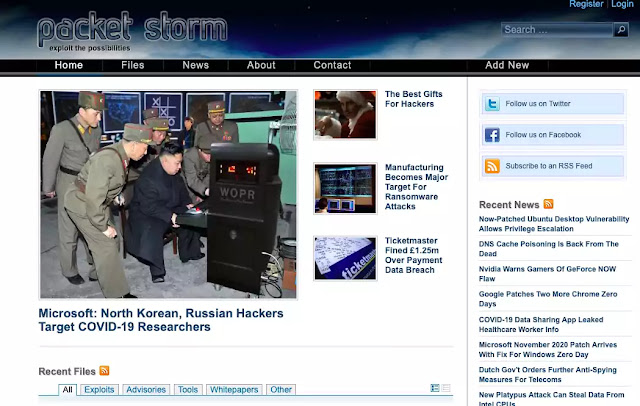Open DNS Cache Poisoning news link
Viewport: 640px width, 406px height.
click(x=549, y=249)
